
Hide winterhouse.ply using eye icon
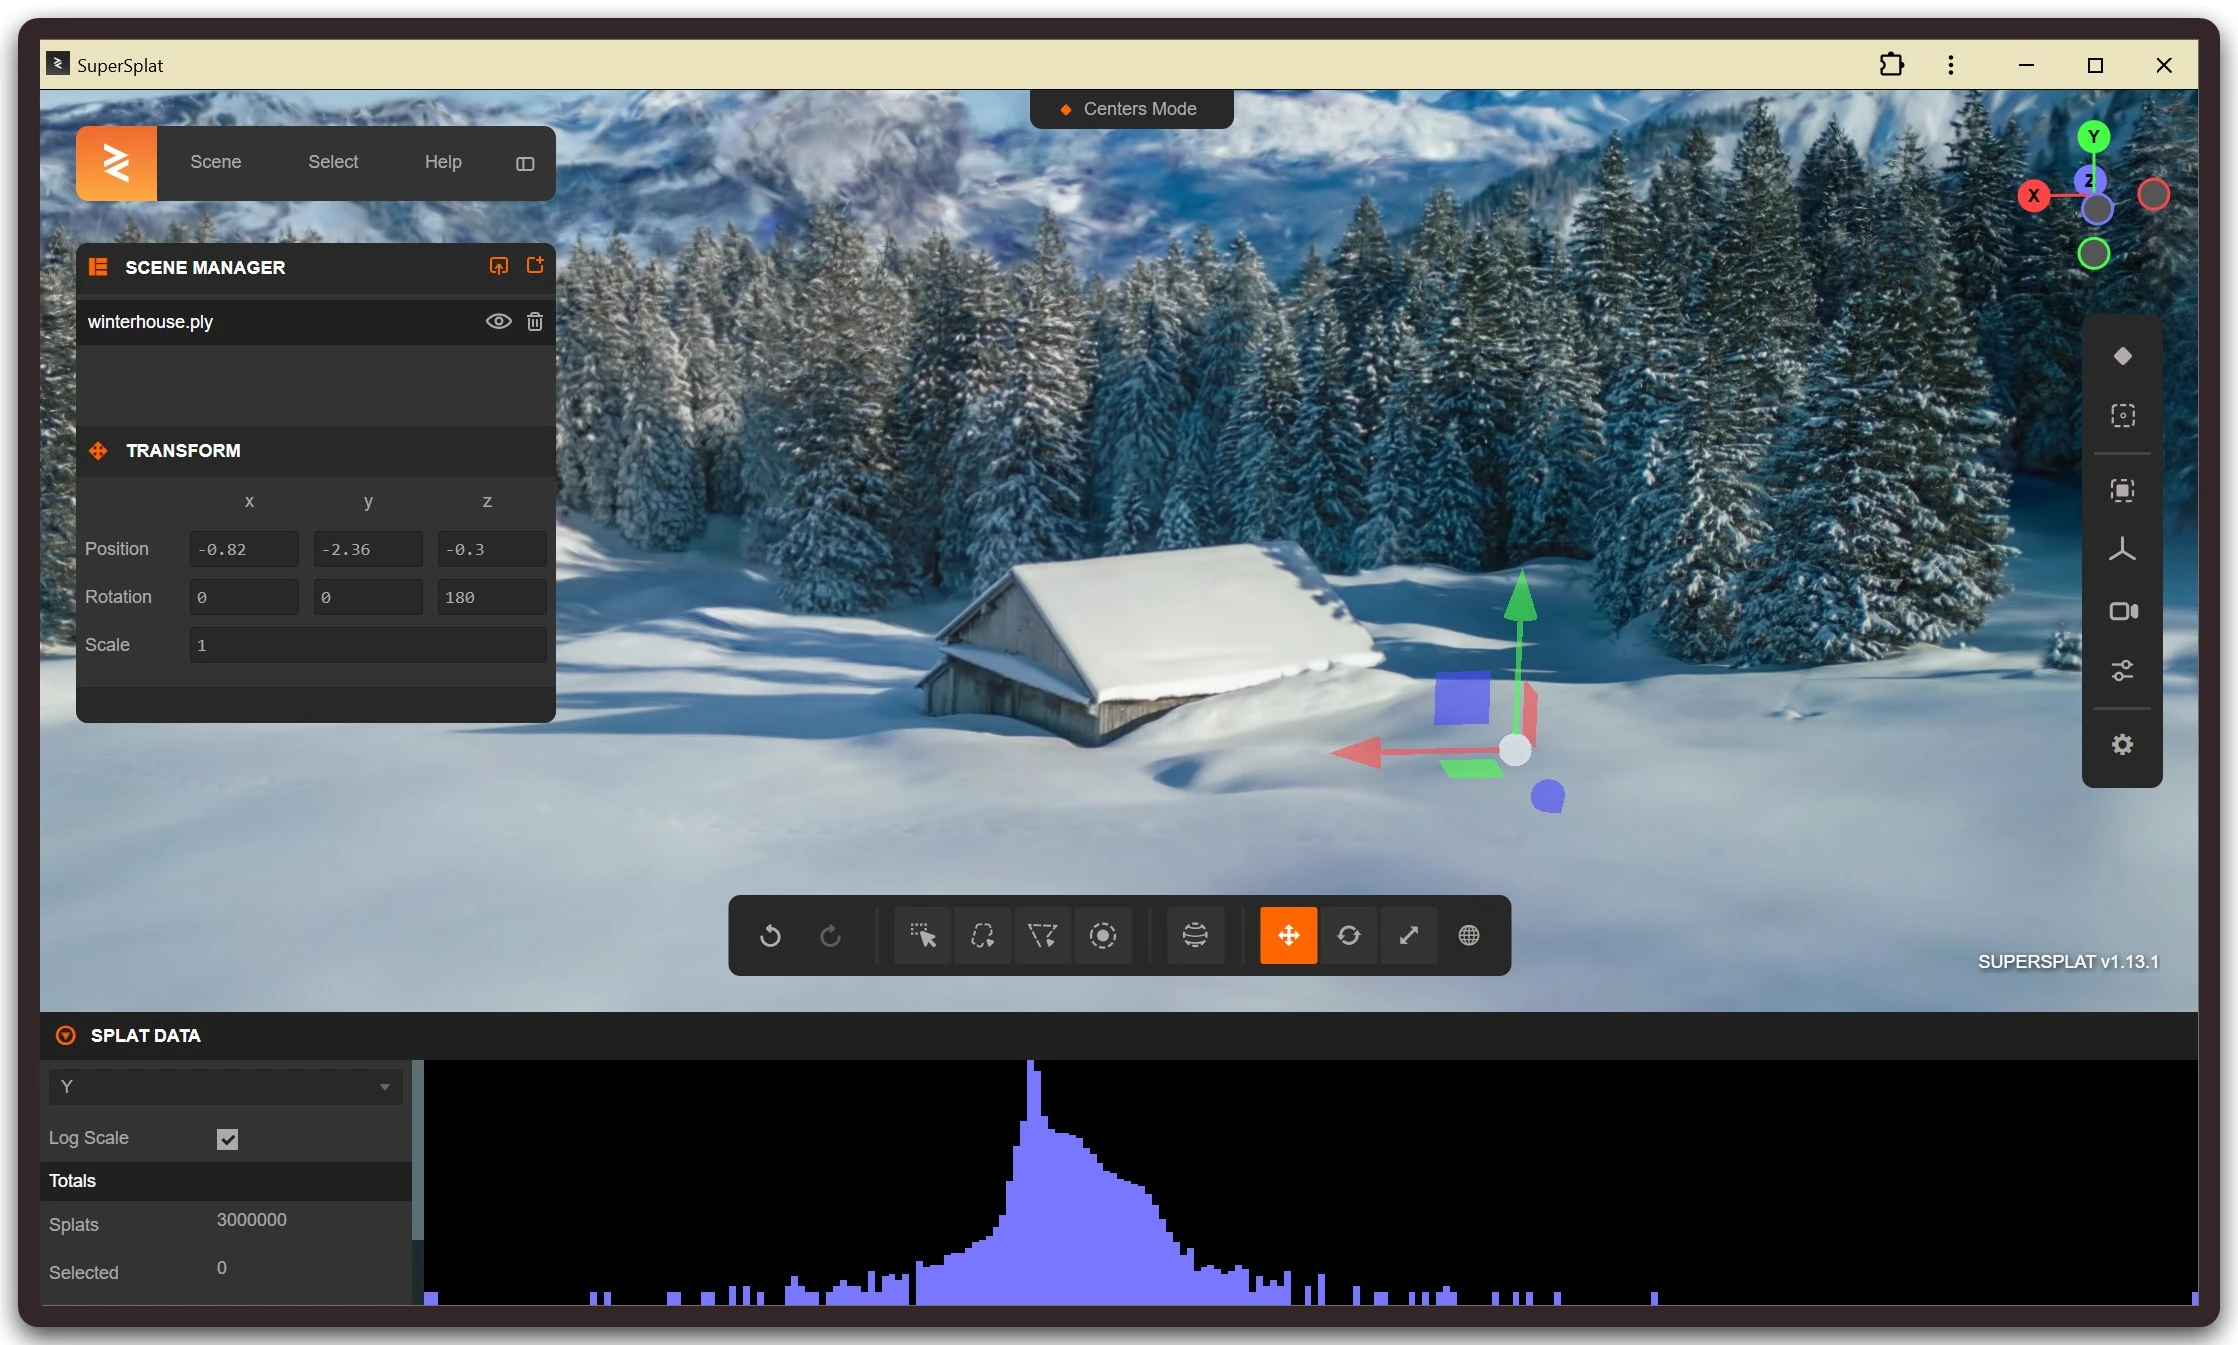point(498,321)
